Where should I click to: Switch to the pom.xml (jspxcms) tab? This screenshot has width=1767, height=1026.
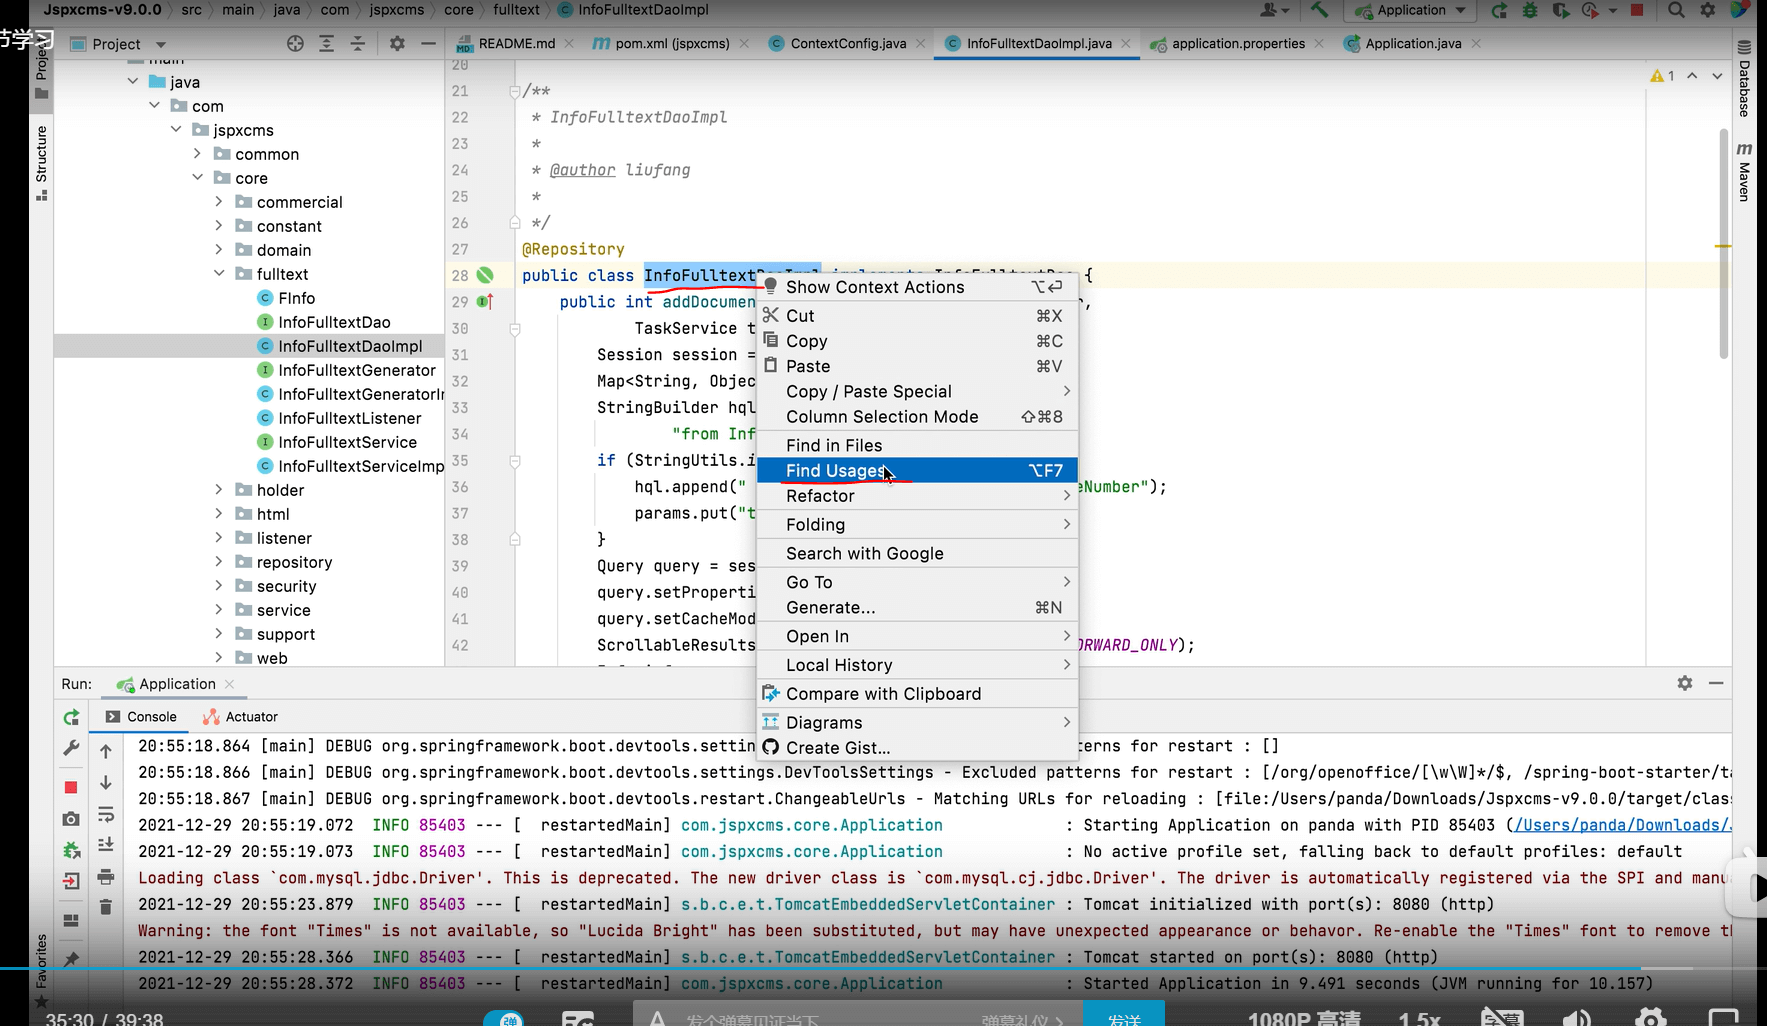pos(671,44)
